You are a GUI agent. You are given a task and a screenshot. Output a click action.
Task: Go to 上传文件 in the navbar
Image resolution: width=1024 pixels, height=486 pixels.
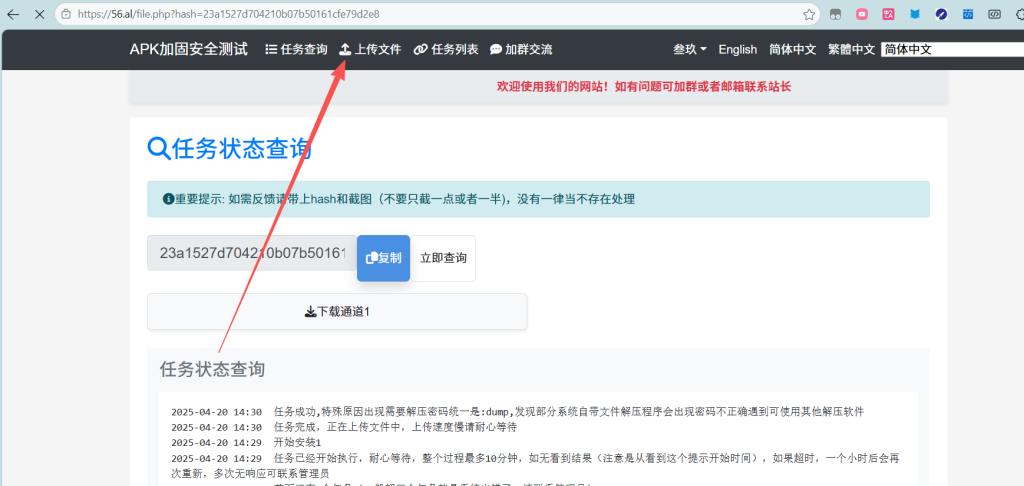370,49
